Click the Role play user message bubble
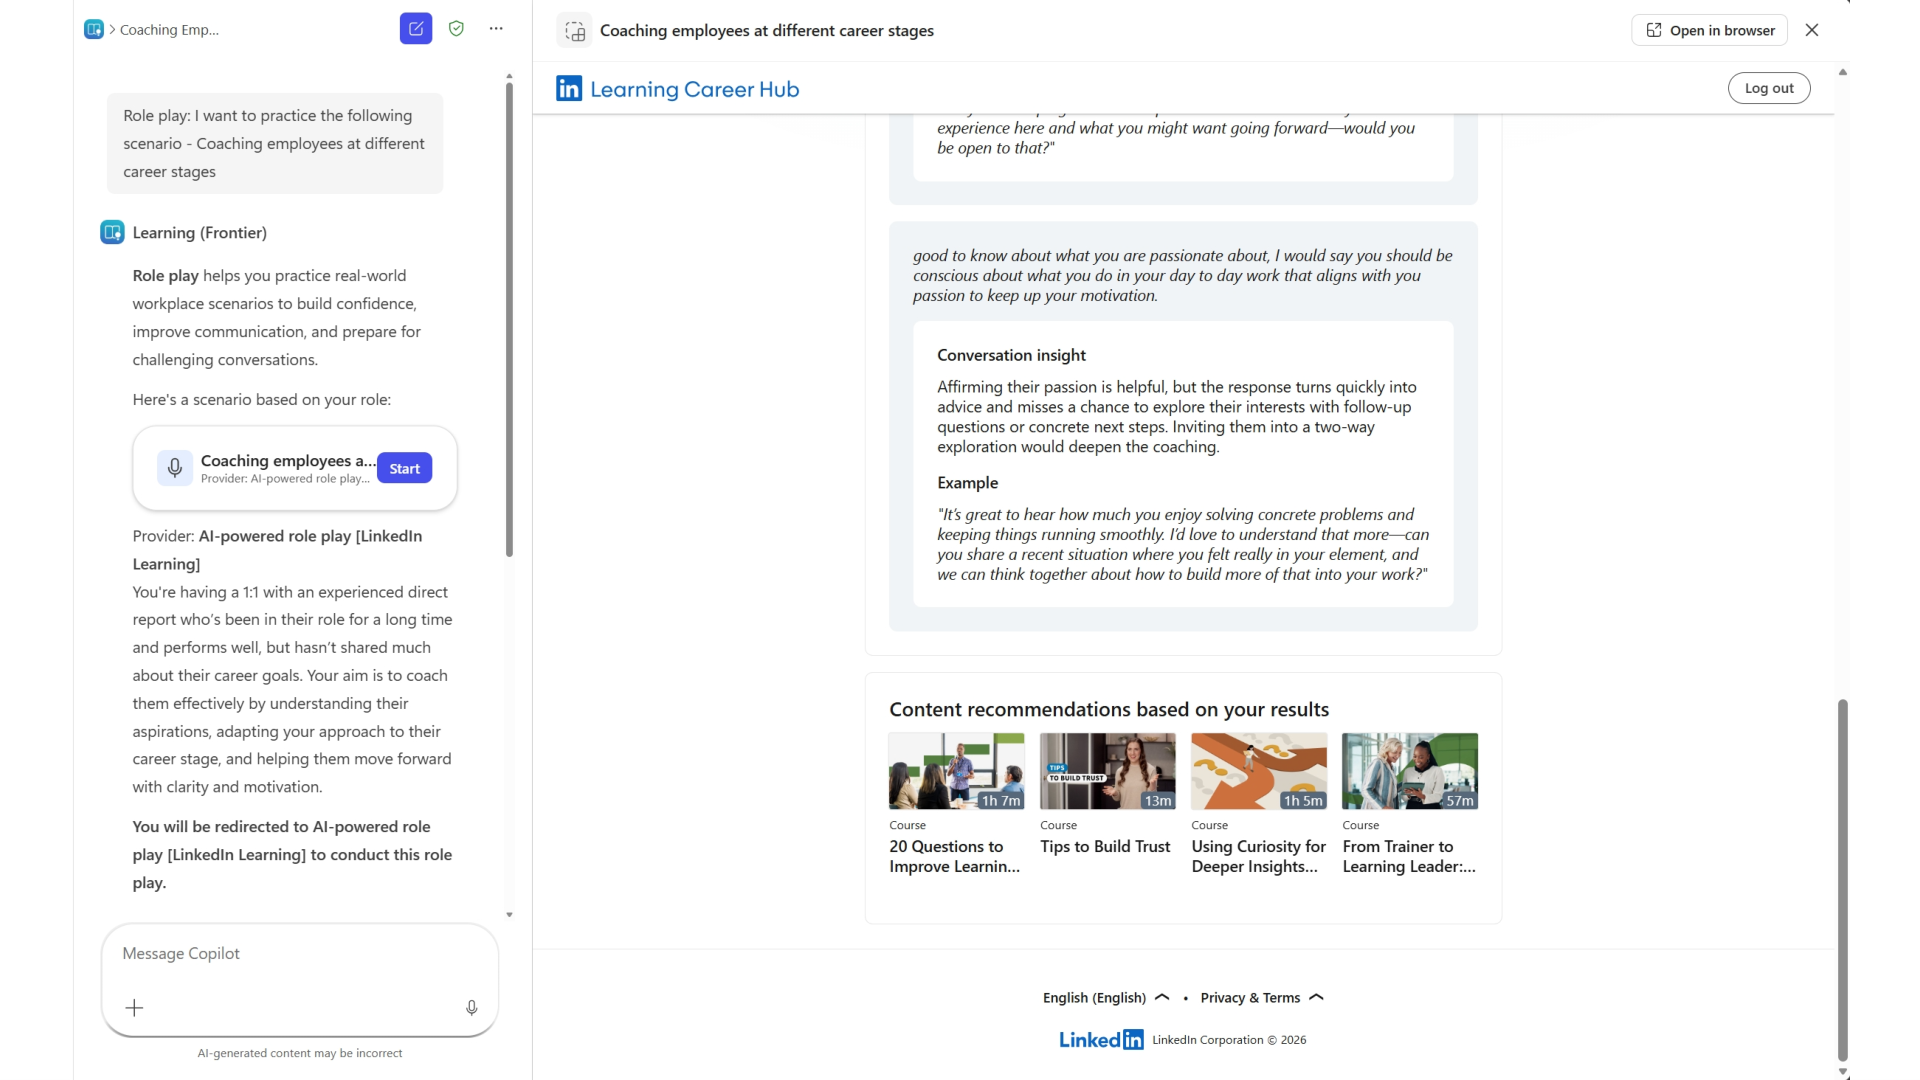The image size is (1920, 1080). pos(275,144)
